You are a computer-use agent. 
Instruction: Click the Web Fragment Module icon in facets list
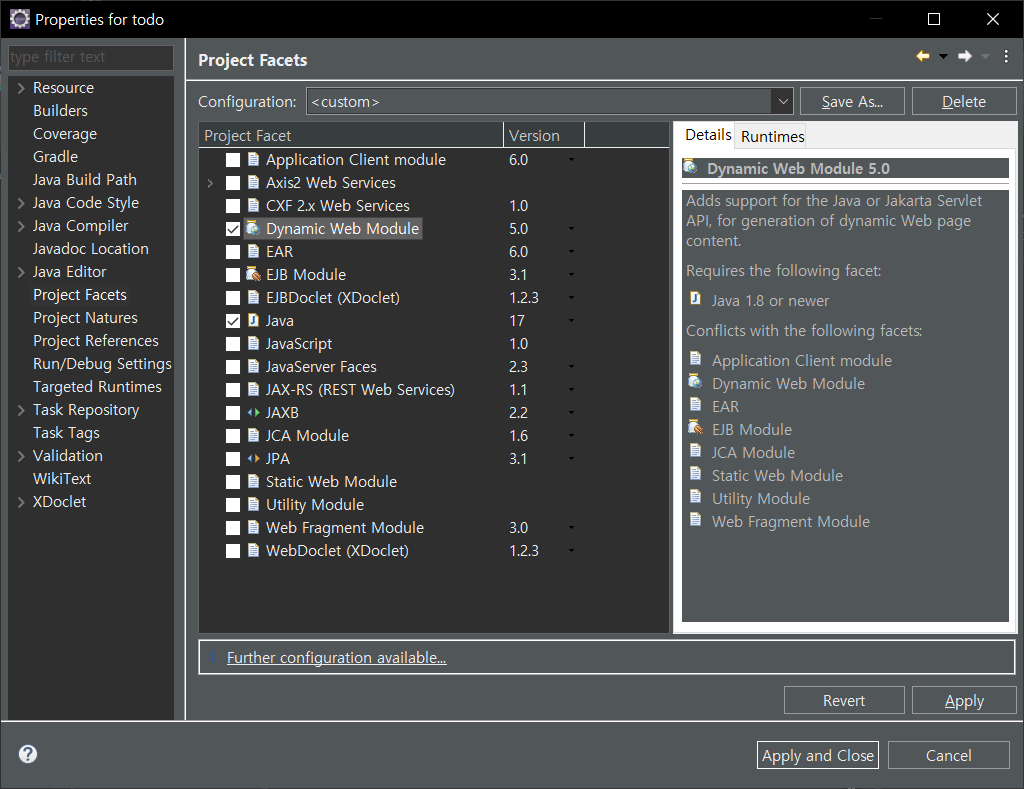point(253,527)
